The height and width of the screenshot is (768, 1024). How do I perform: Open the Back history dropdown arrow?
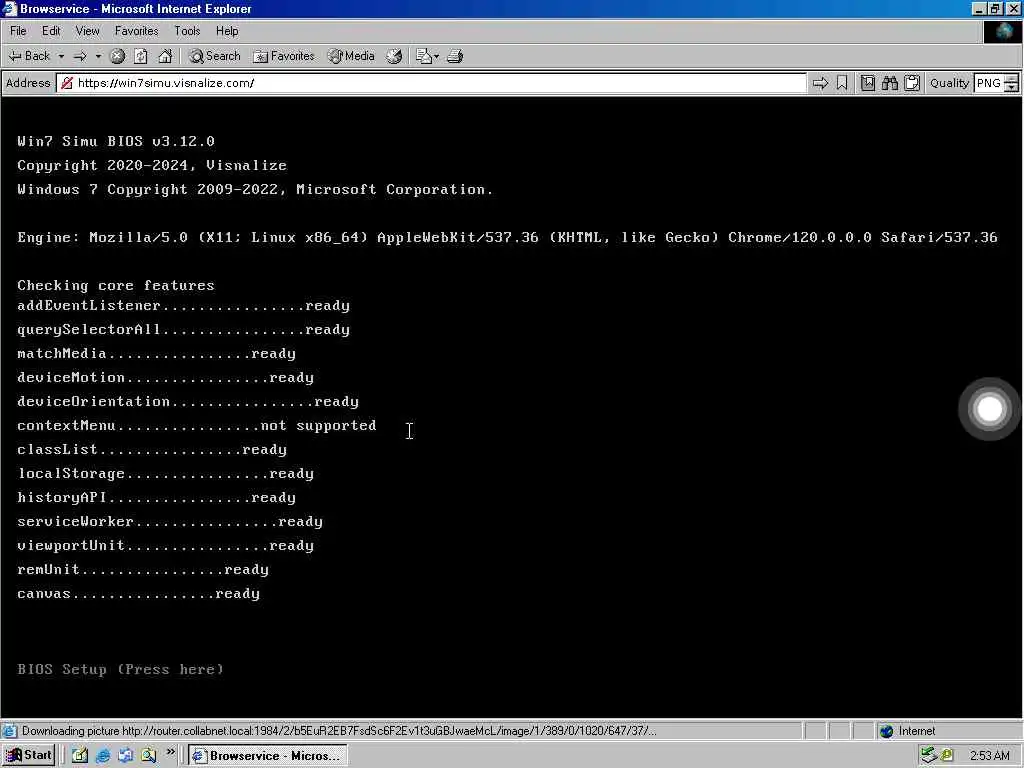[61, 56]
